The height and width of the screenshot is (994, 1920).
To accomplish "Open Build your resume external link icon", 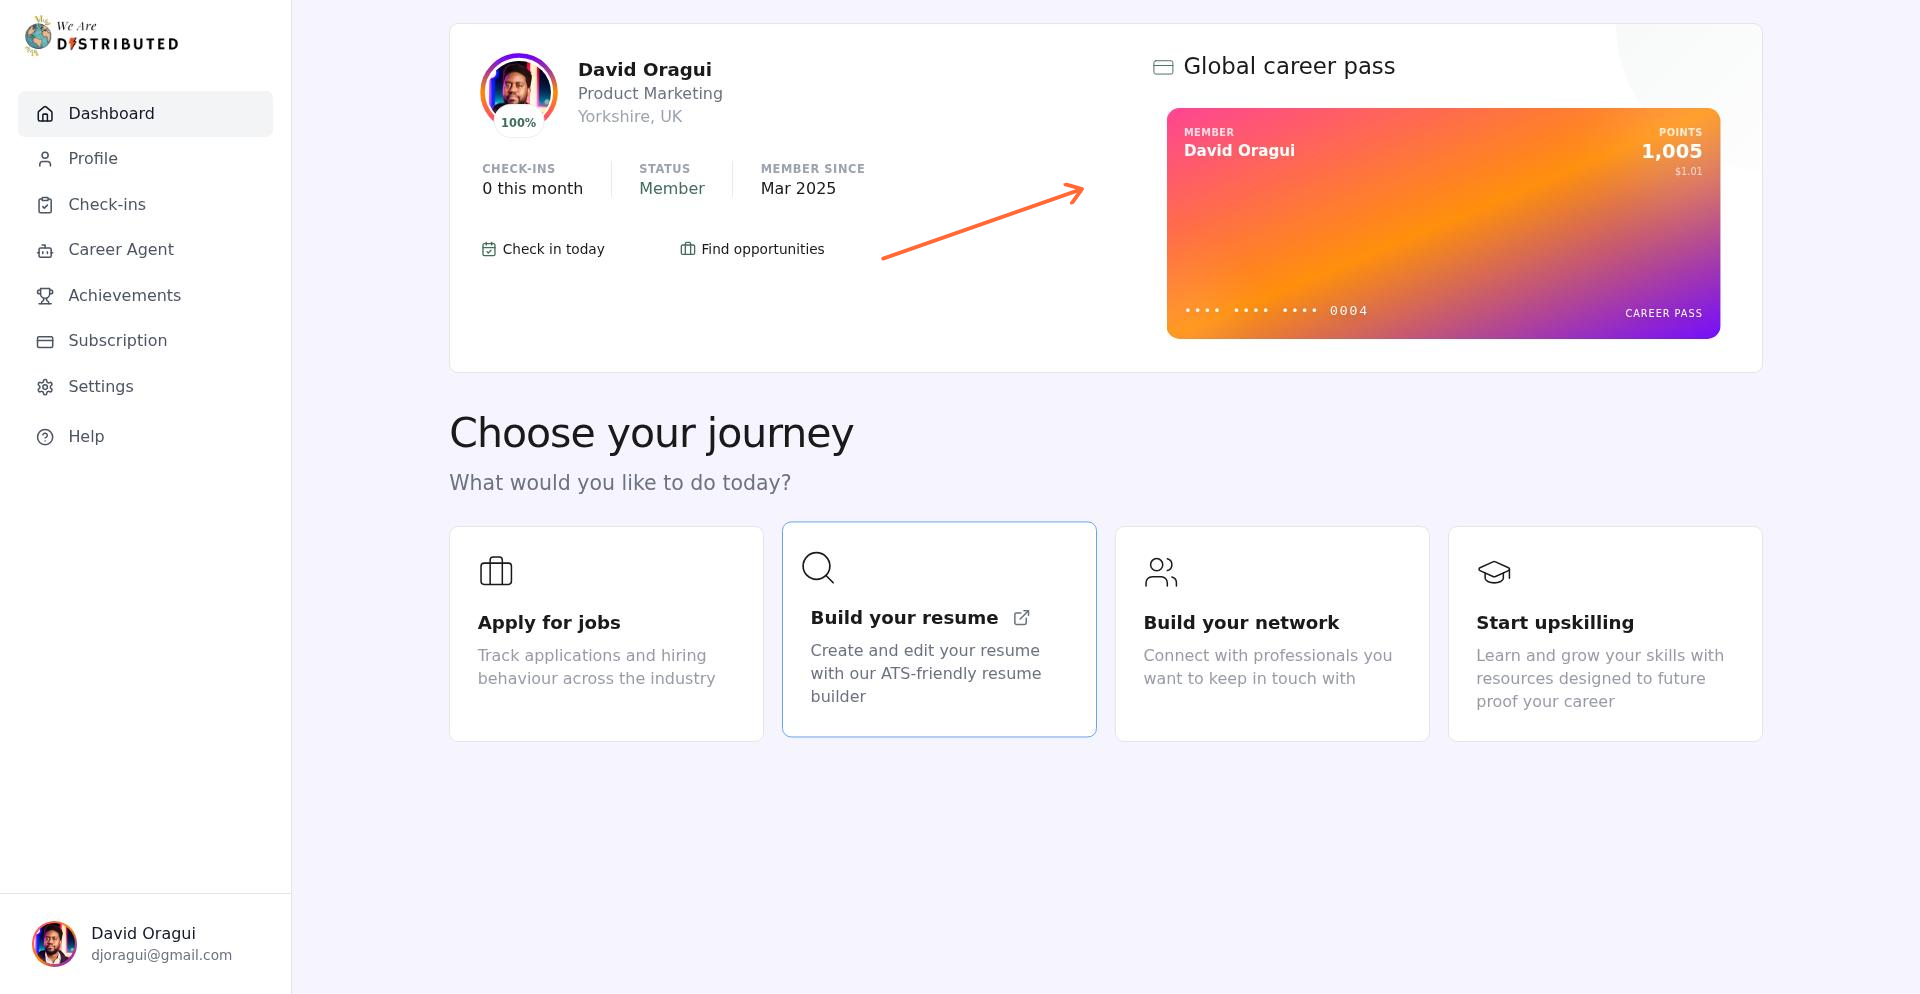I will [1021, 617].
